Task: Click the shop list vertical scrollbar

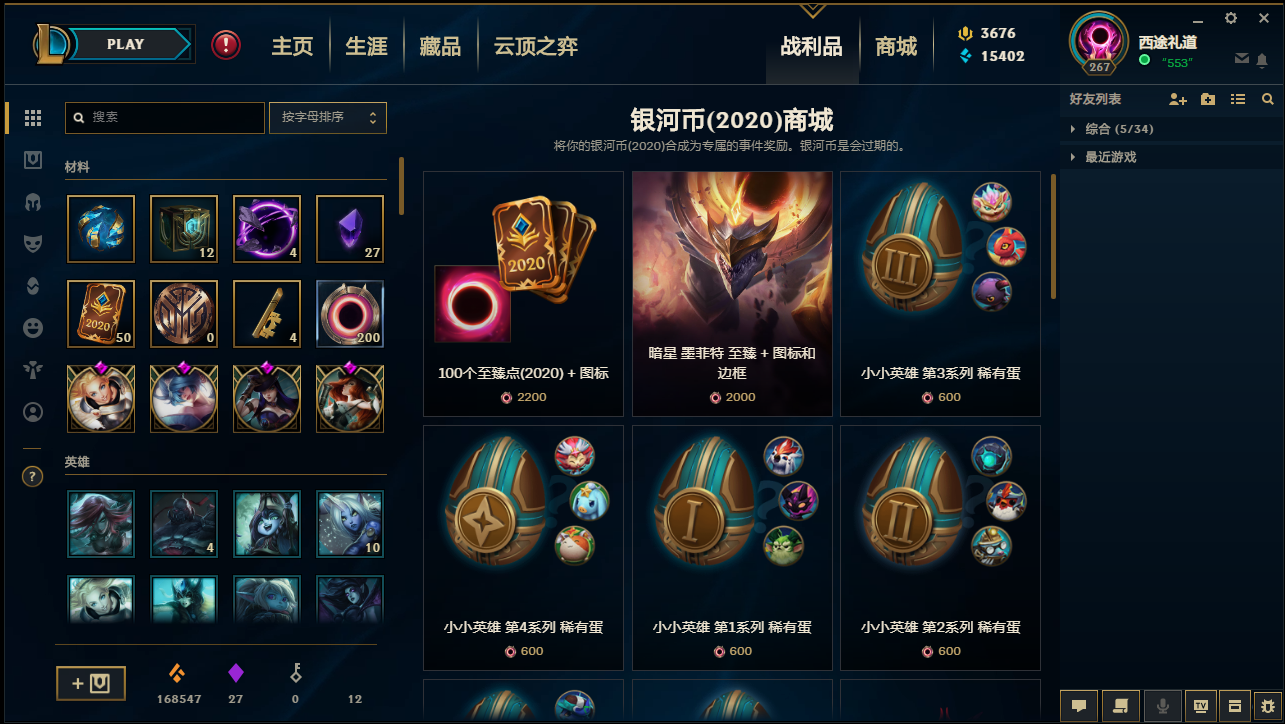Action: click(1053, 237)
